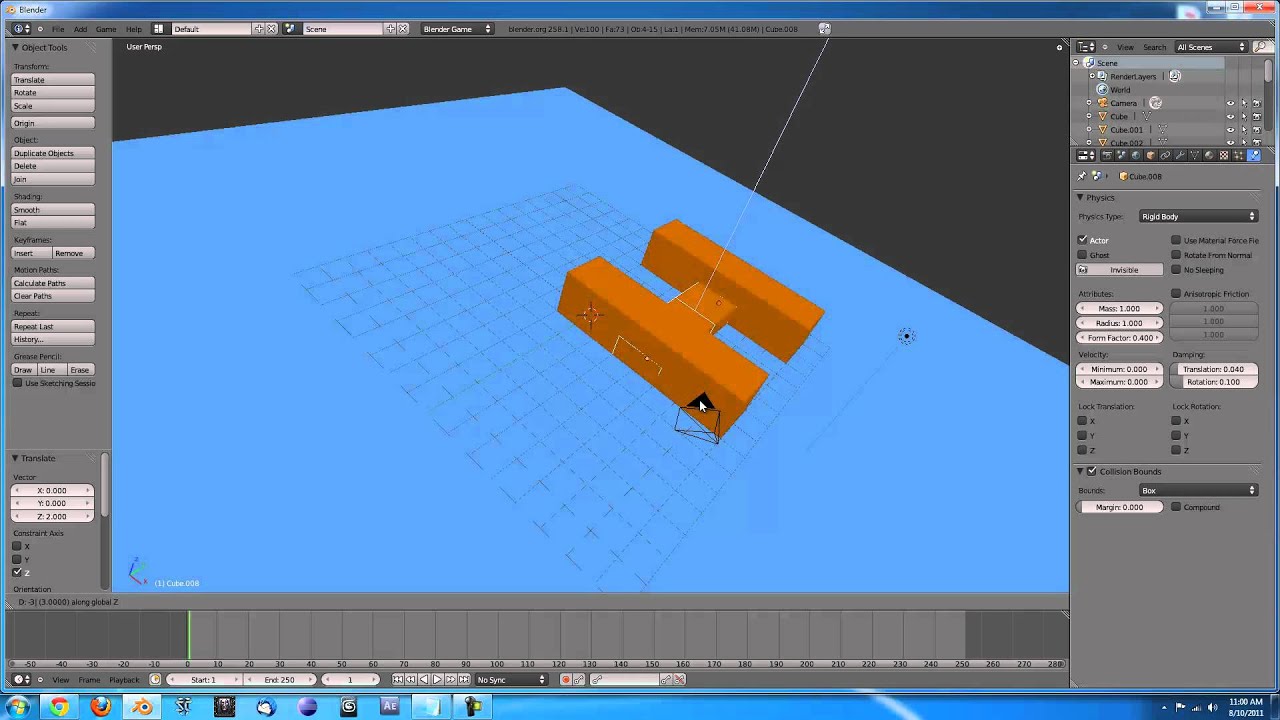Hide the Camera with its eye icon
Viewport: 1280px width, 720px height.
tap(1230, 103)
